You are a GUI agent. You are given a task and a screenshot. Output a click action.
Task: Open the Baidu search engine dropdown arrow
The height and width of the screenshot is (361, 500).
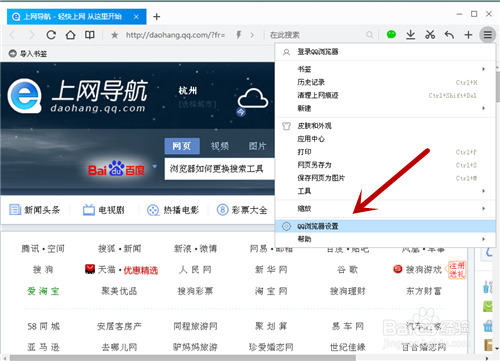coord(154,166)
